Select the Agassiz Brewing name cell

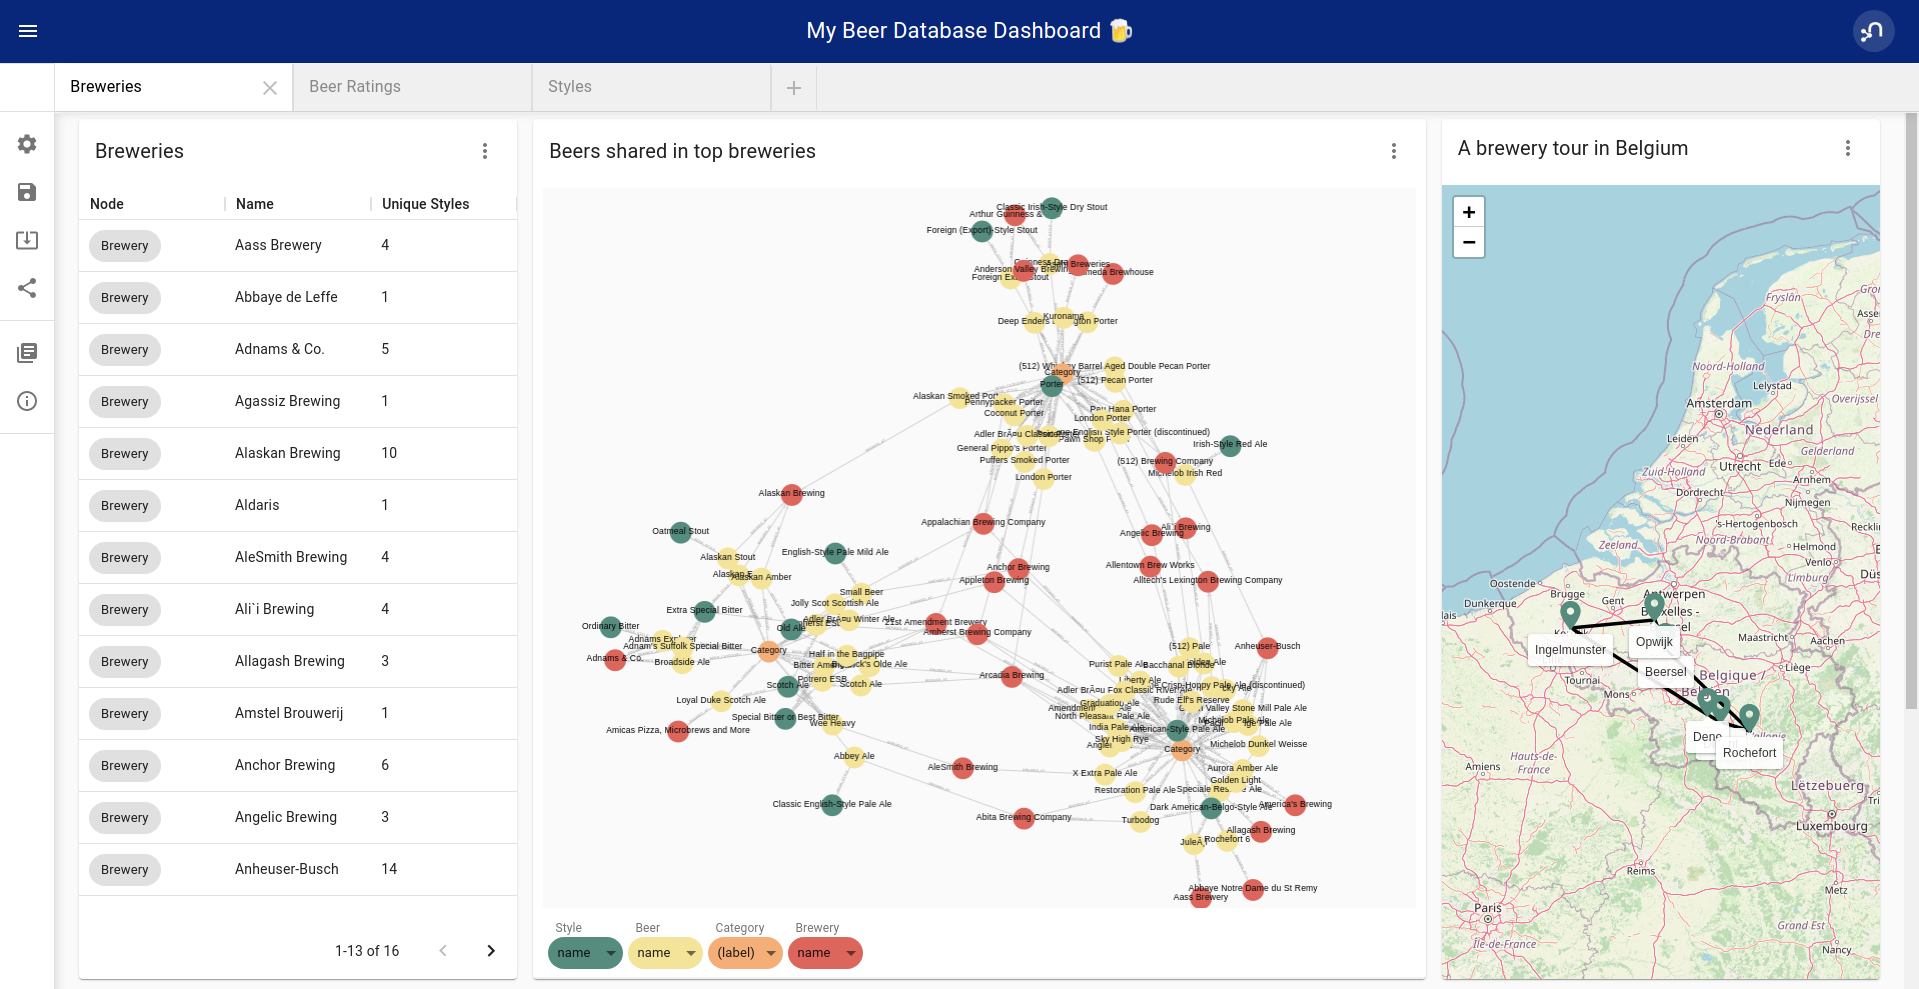[287, 401]
